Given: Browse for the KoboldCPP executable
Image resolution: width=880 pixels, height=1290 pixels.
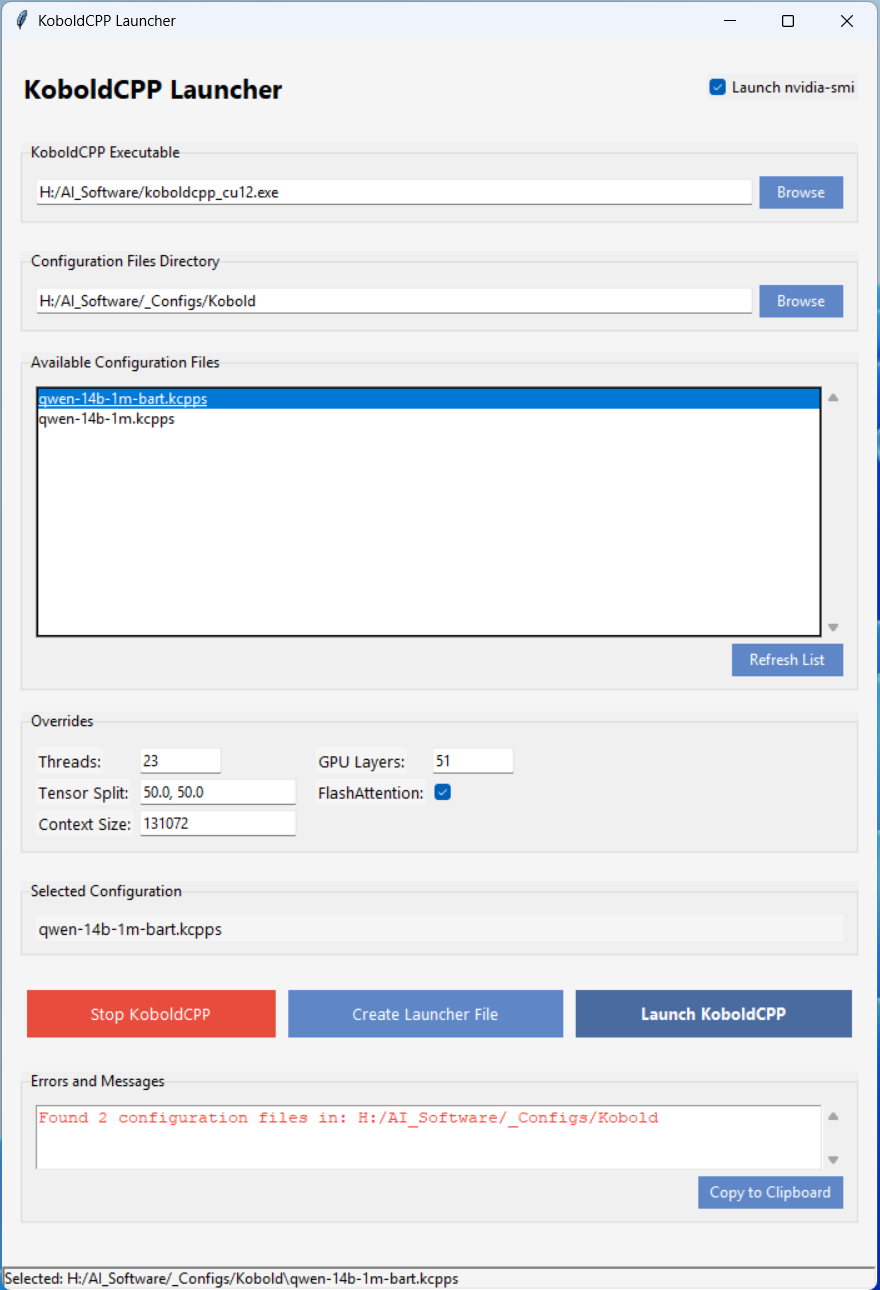Looking at the screenshot, I should 801,192.
